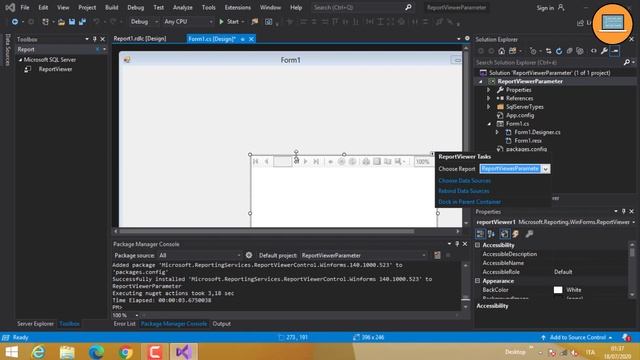
Task: Select ReportViewer item in Toolbox
Action: tap(56, 69)
